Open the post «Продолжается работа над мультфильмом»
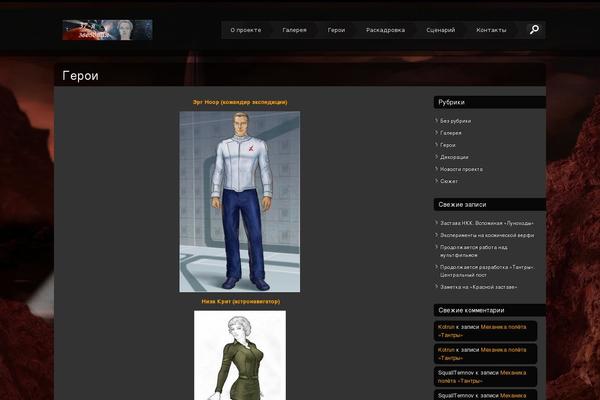Screen dimensions: 600x400 point(474,251)
